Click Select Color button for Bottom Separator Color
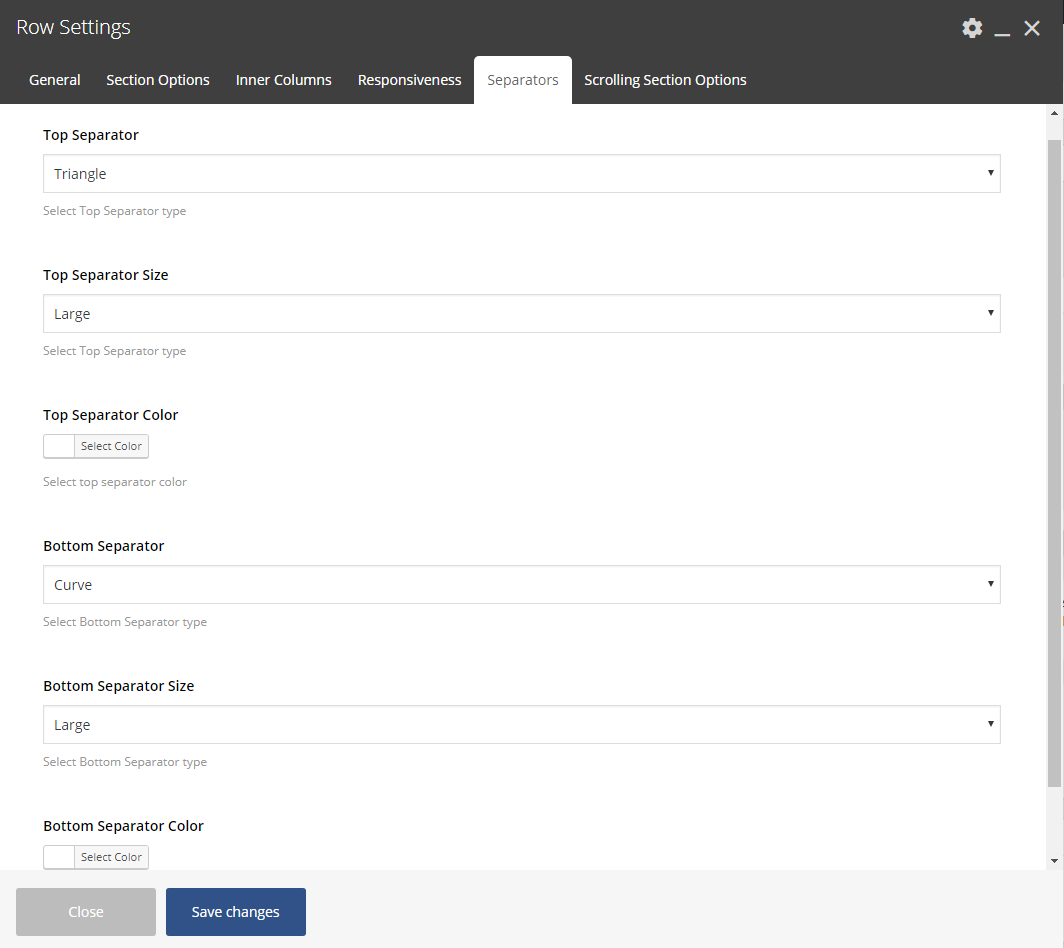1064x948 pixels. [111, 857]
